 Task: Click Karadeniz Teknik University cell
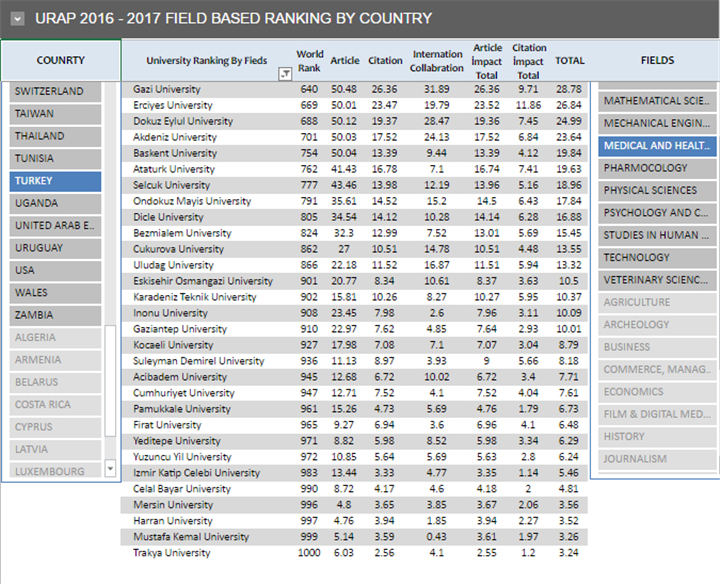[195, 297]
